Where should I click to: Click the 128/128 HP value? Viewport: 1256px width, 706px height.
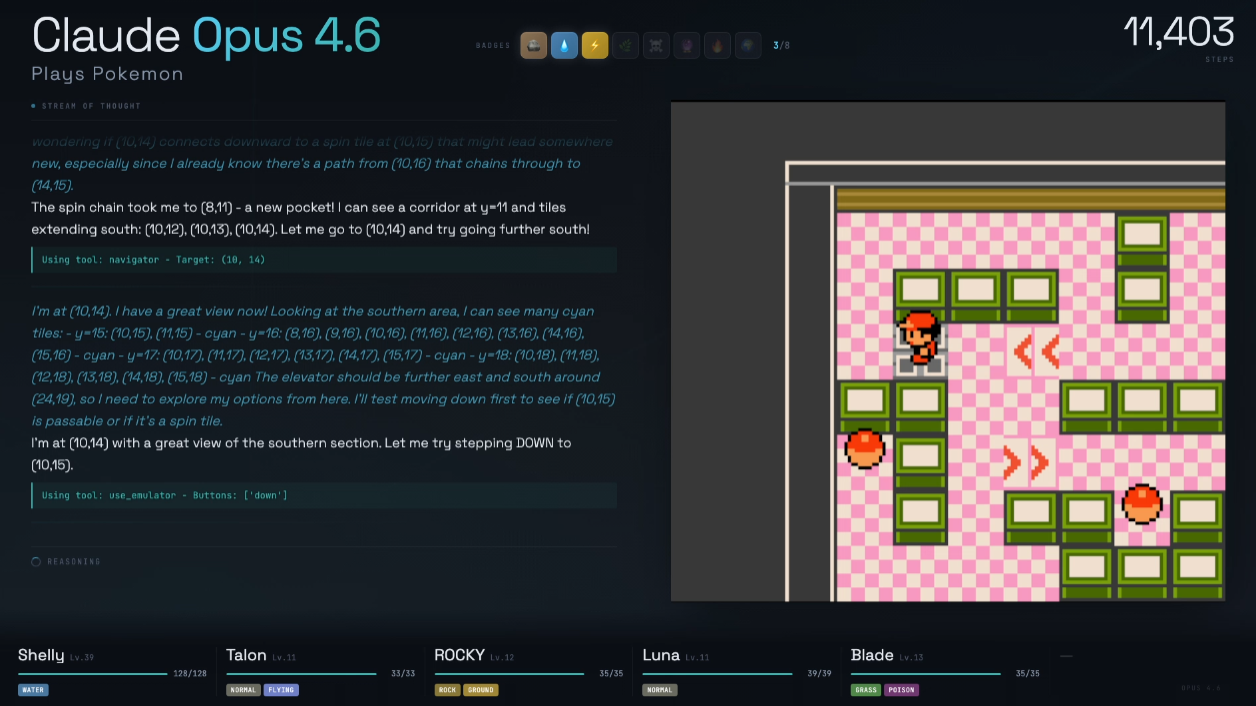[x=190, y=674]
